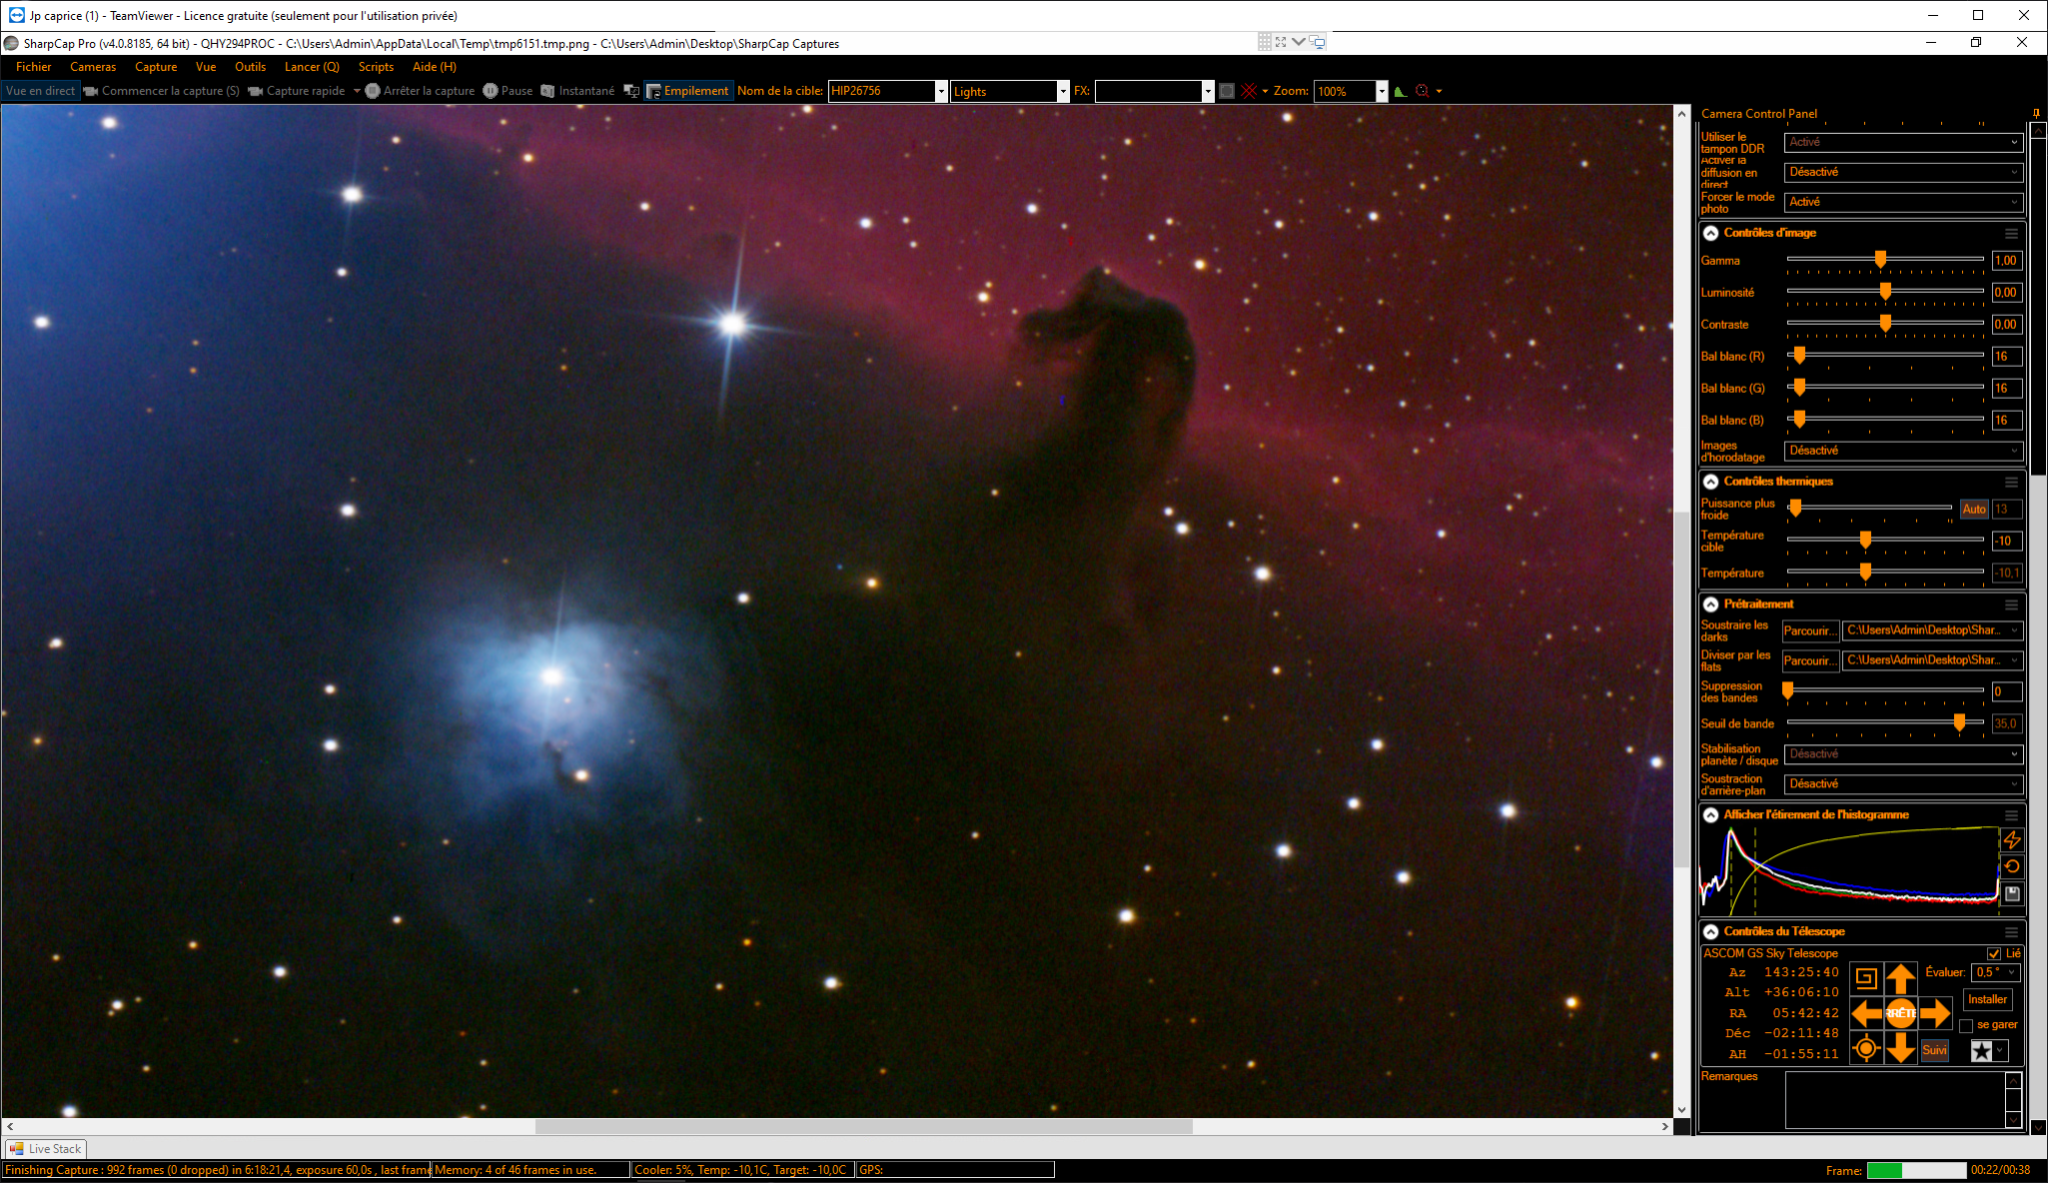Open the Zoom 100% dropdown

pos(1382,91)
